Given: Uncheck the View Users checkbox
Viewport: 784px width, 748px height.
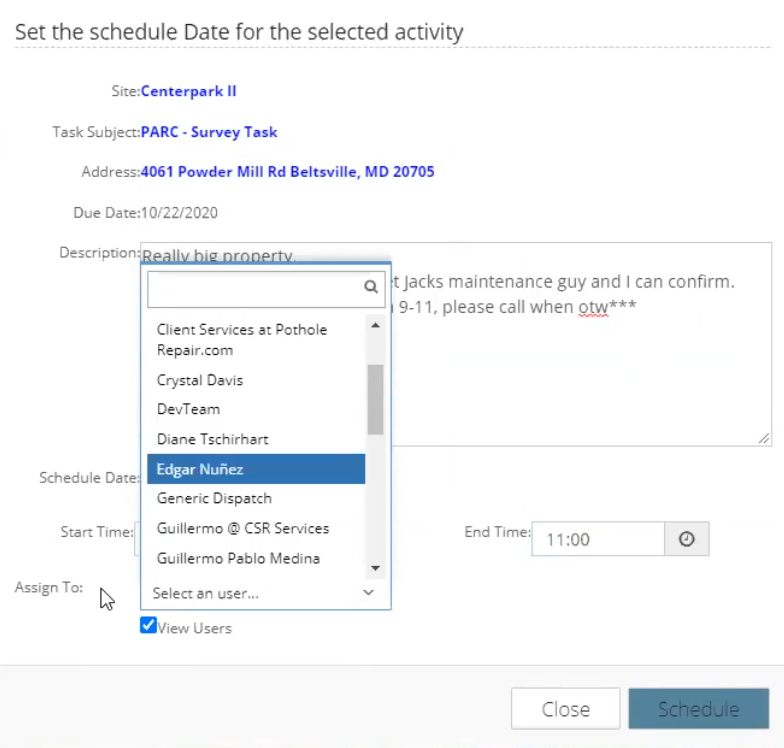Looking at the screenshot, I should [148, 625].
